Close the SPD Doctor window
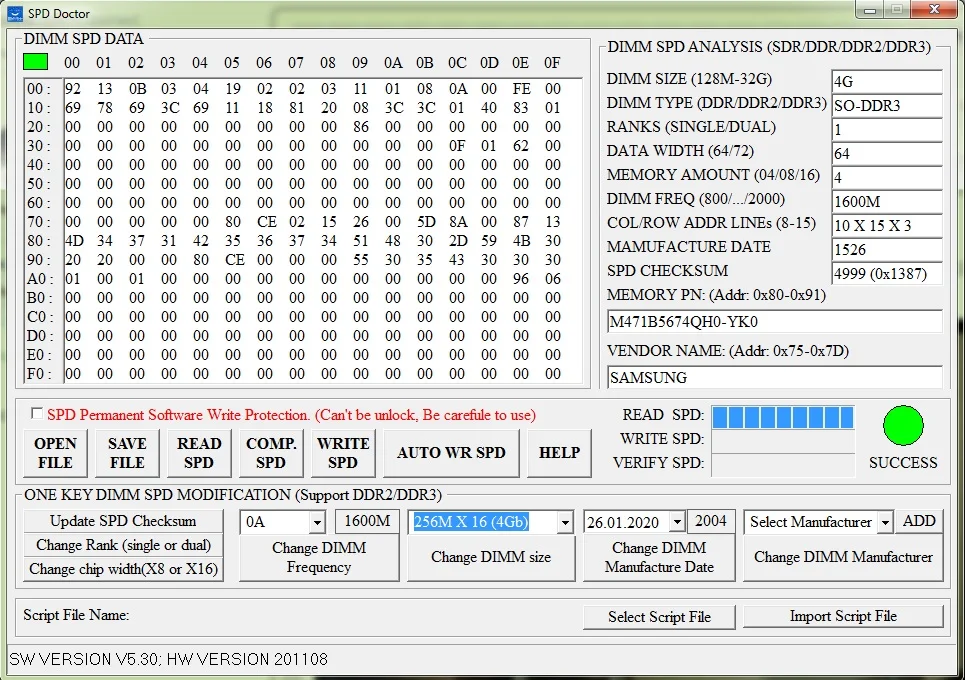The width and height of the screenshot is (965, 680). (934, 9)
